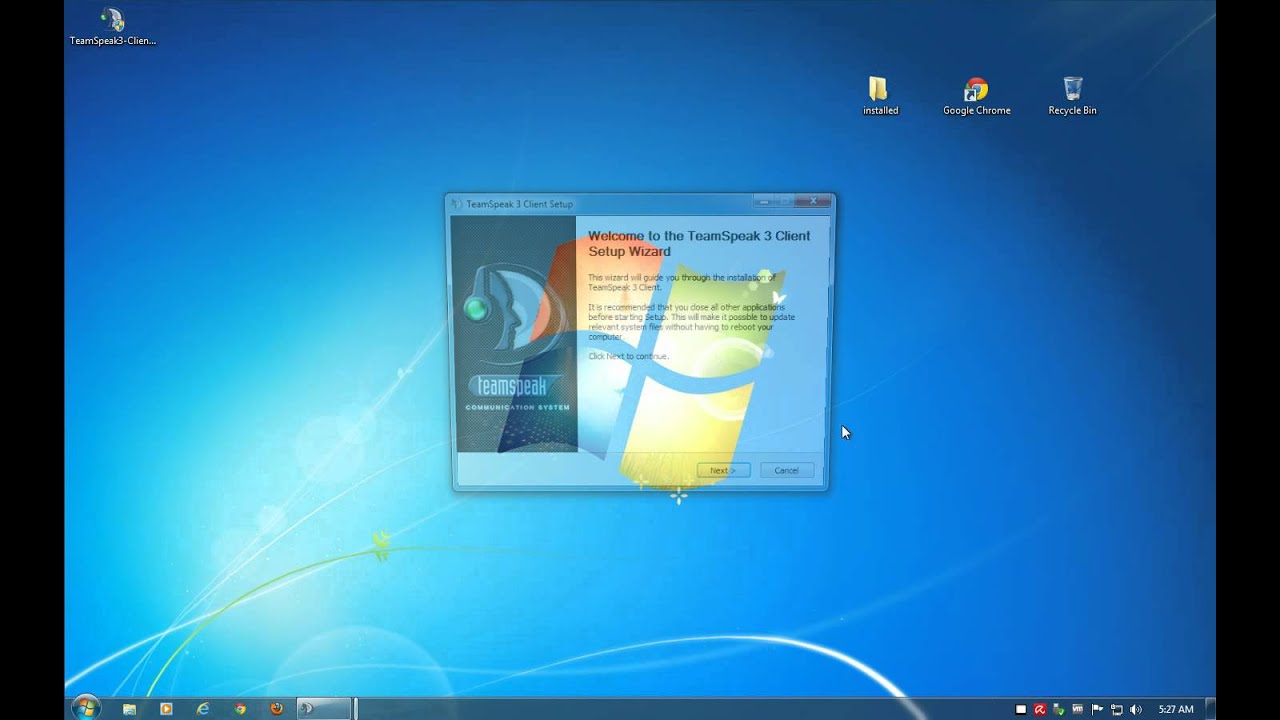
Task: Click the 'Welcome to the TeamSpeak 3 Client' heading
Action: click(699, 243)
